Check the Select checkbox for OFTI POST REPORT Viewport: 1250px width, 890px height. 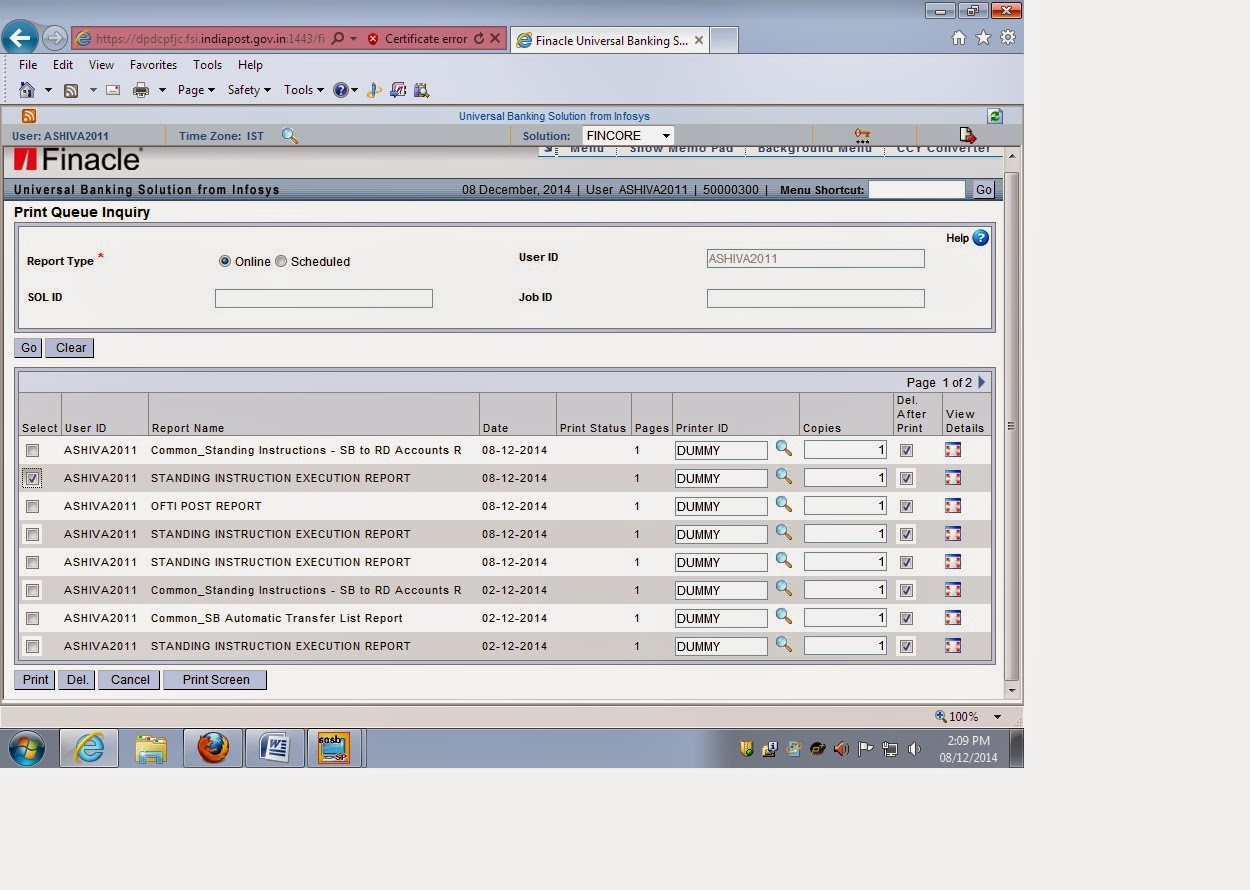(x=32, y=506)
